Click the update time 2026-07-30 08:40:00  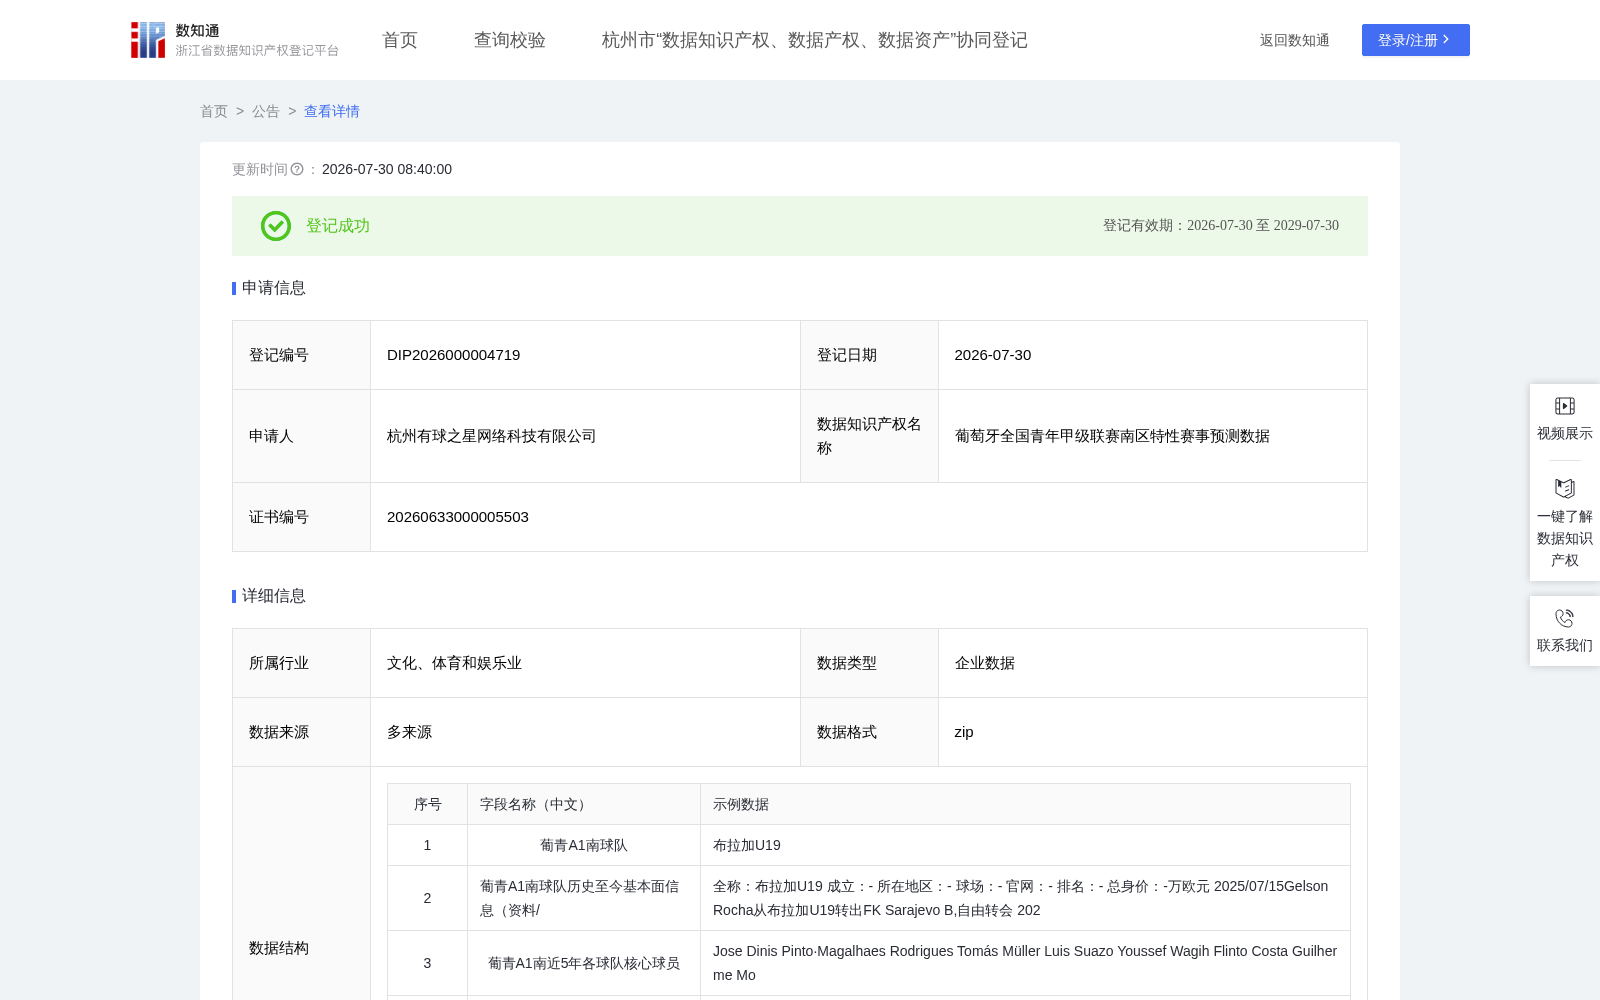pyautogui.click(x=387, y=169)
